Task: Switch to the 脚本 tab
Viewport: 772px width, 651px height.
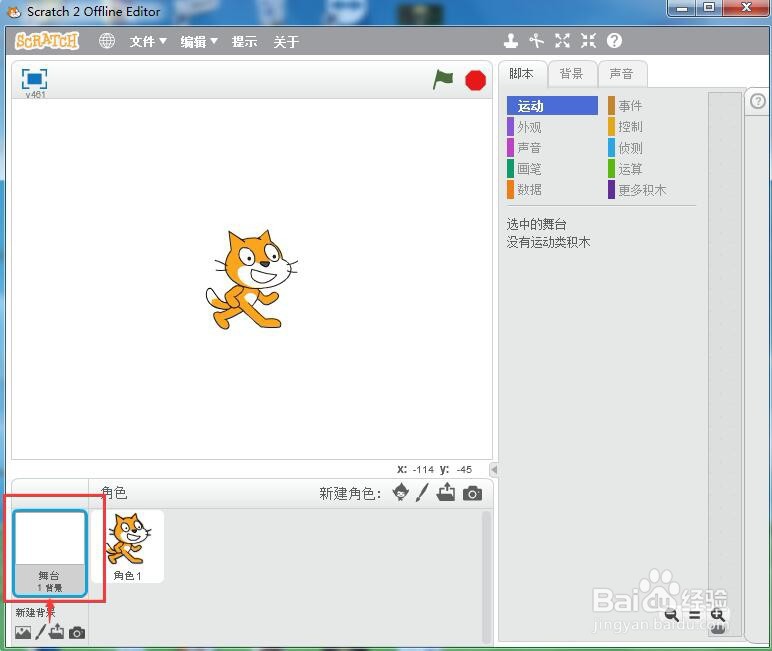Action: (x=522, y=74)
